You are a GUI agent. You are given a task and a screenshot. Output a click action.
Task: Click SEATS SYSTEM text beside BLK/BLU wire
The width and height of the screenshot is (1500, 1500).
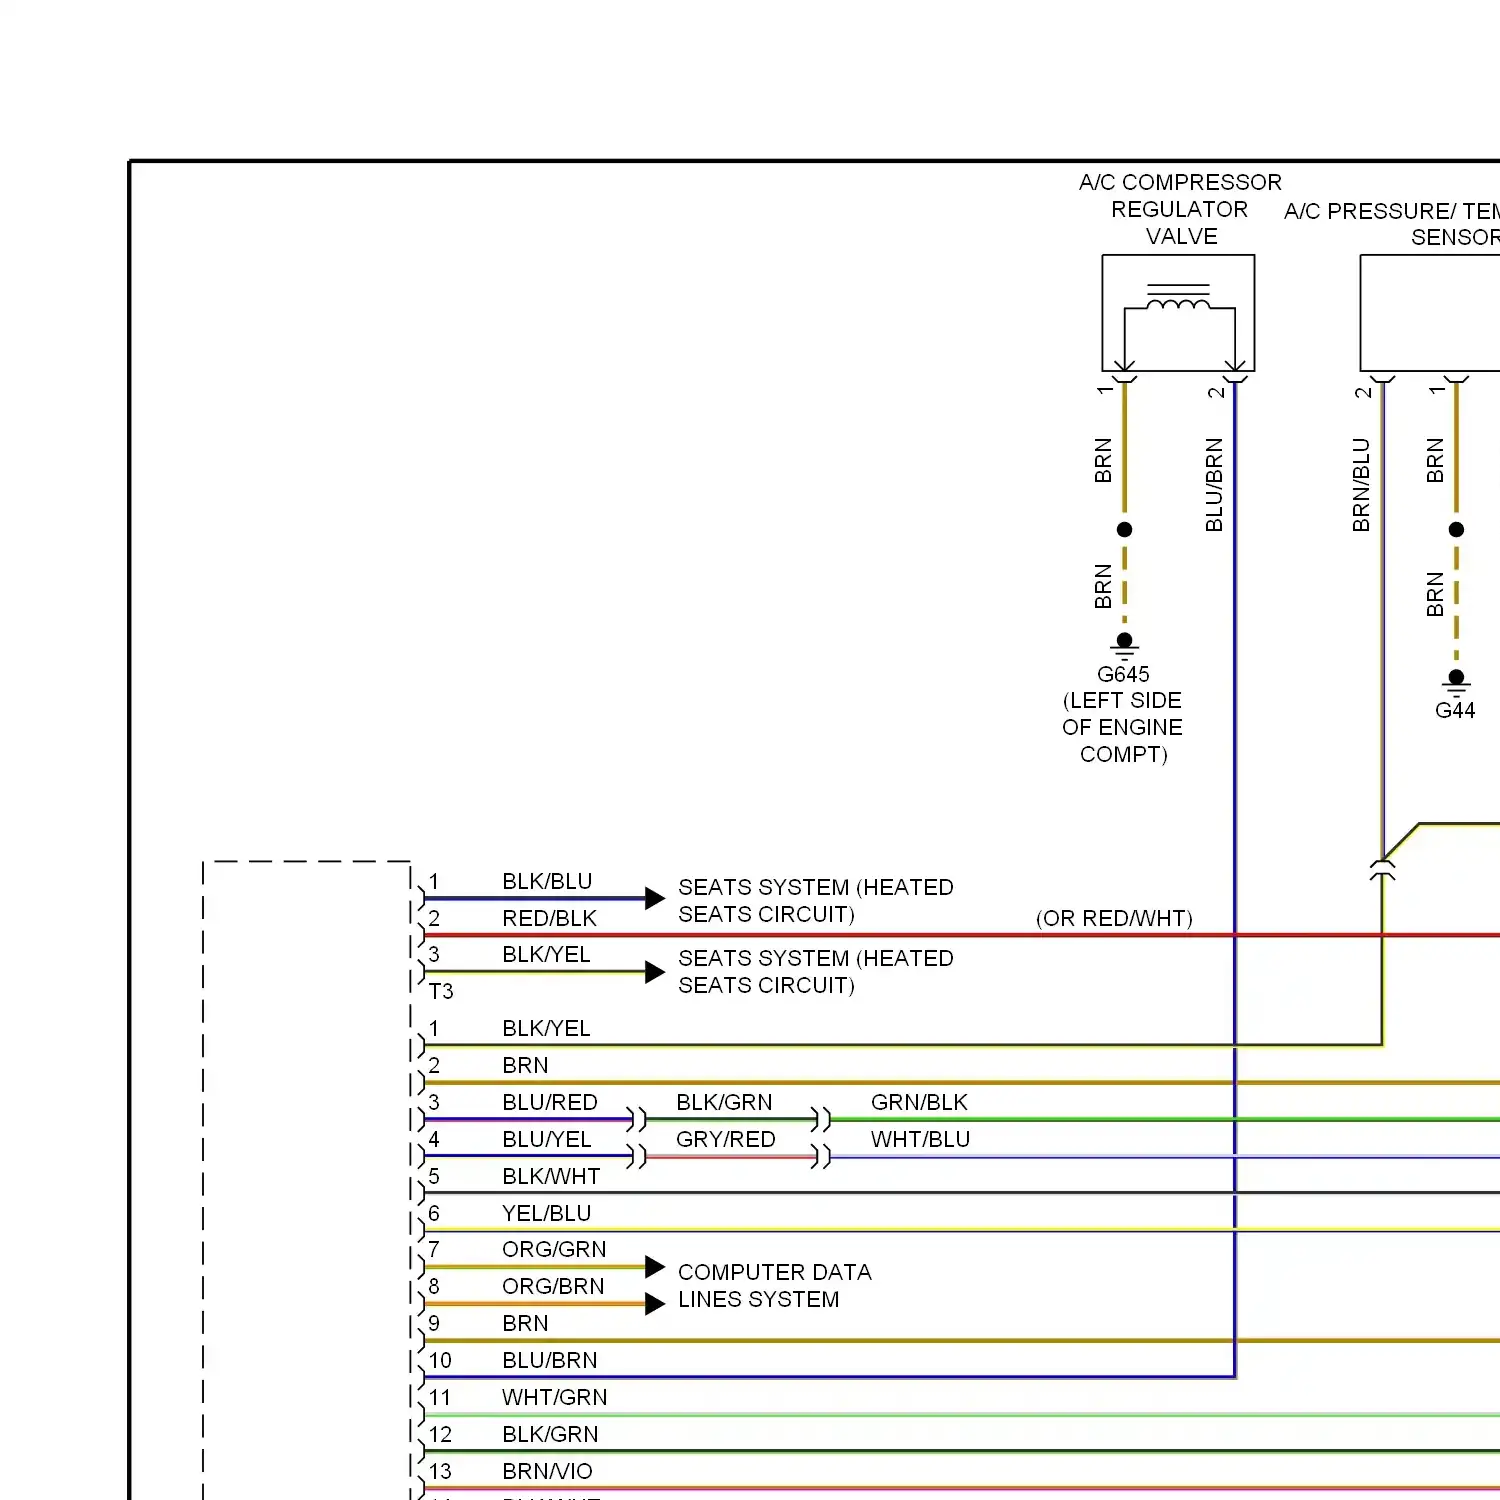point(816,900)
